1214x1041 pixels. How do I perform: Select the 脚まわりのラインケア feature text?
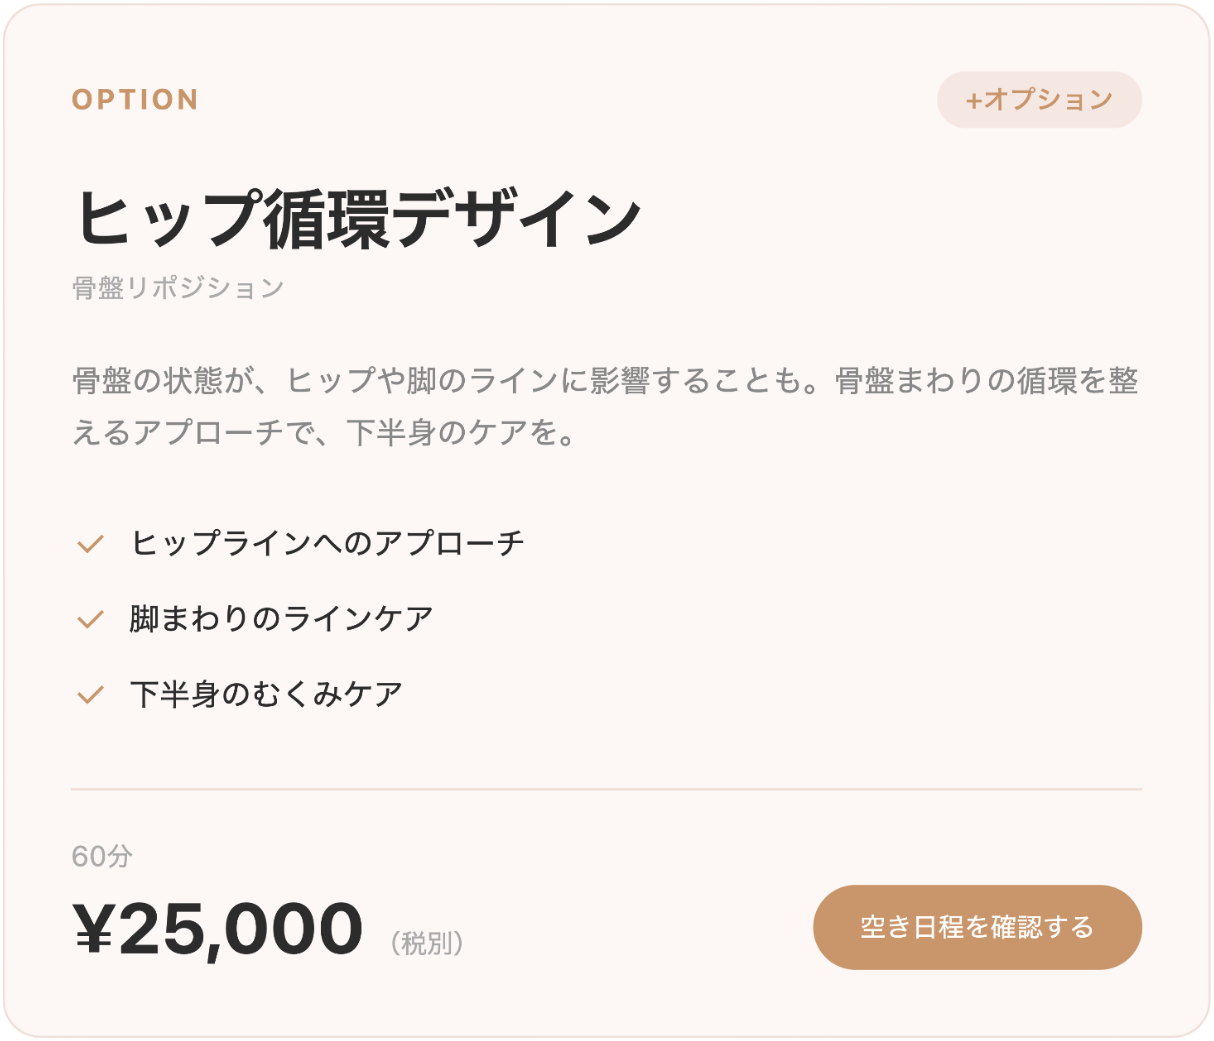tap(281, 619)
